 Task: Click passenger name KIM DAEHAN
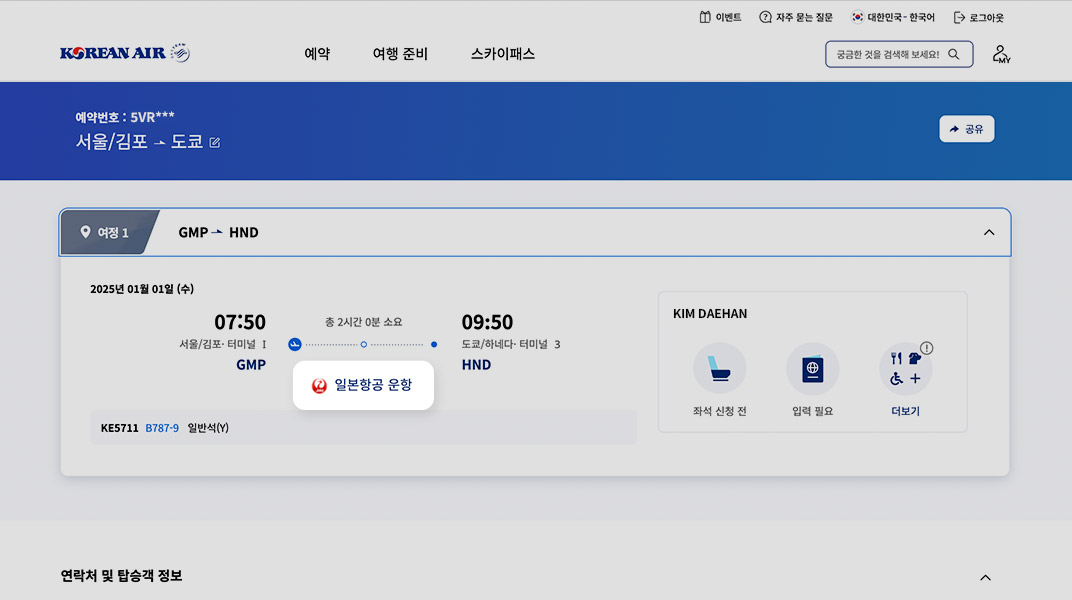click(x=710, y=314)
